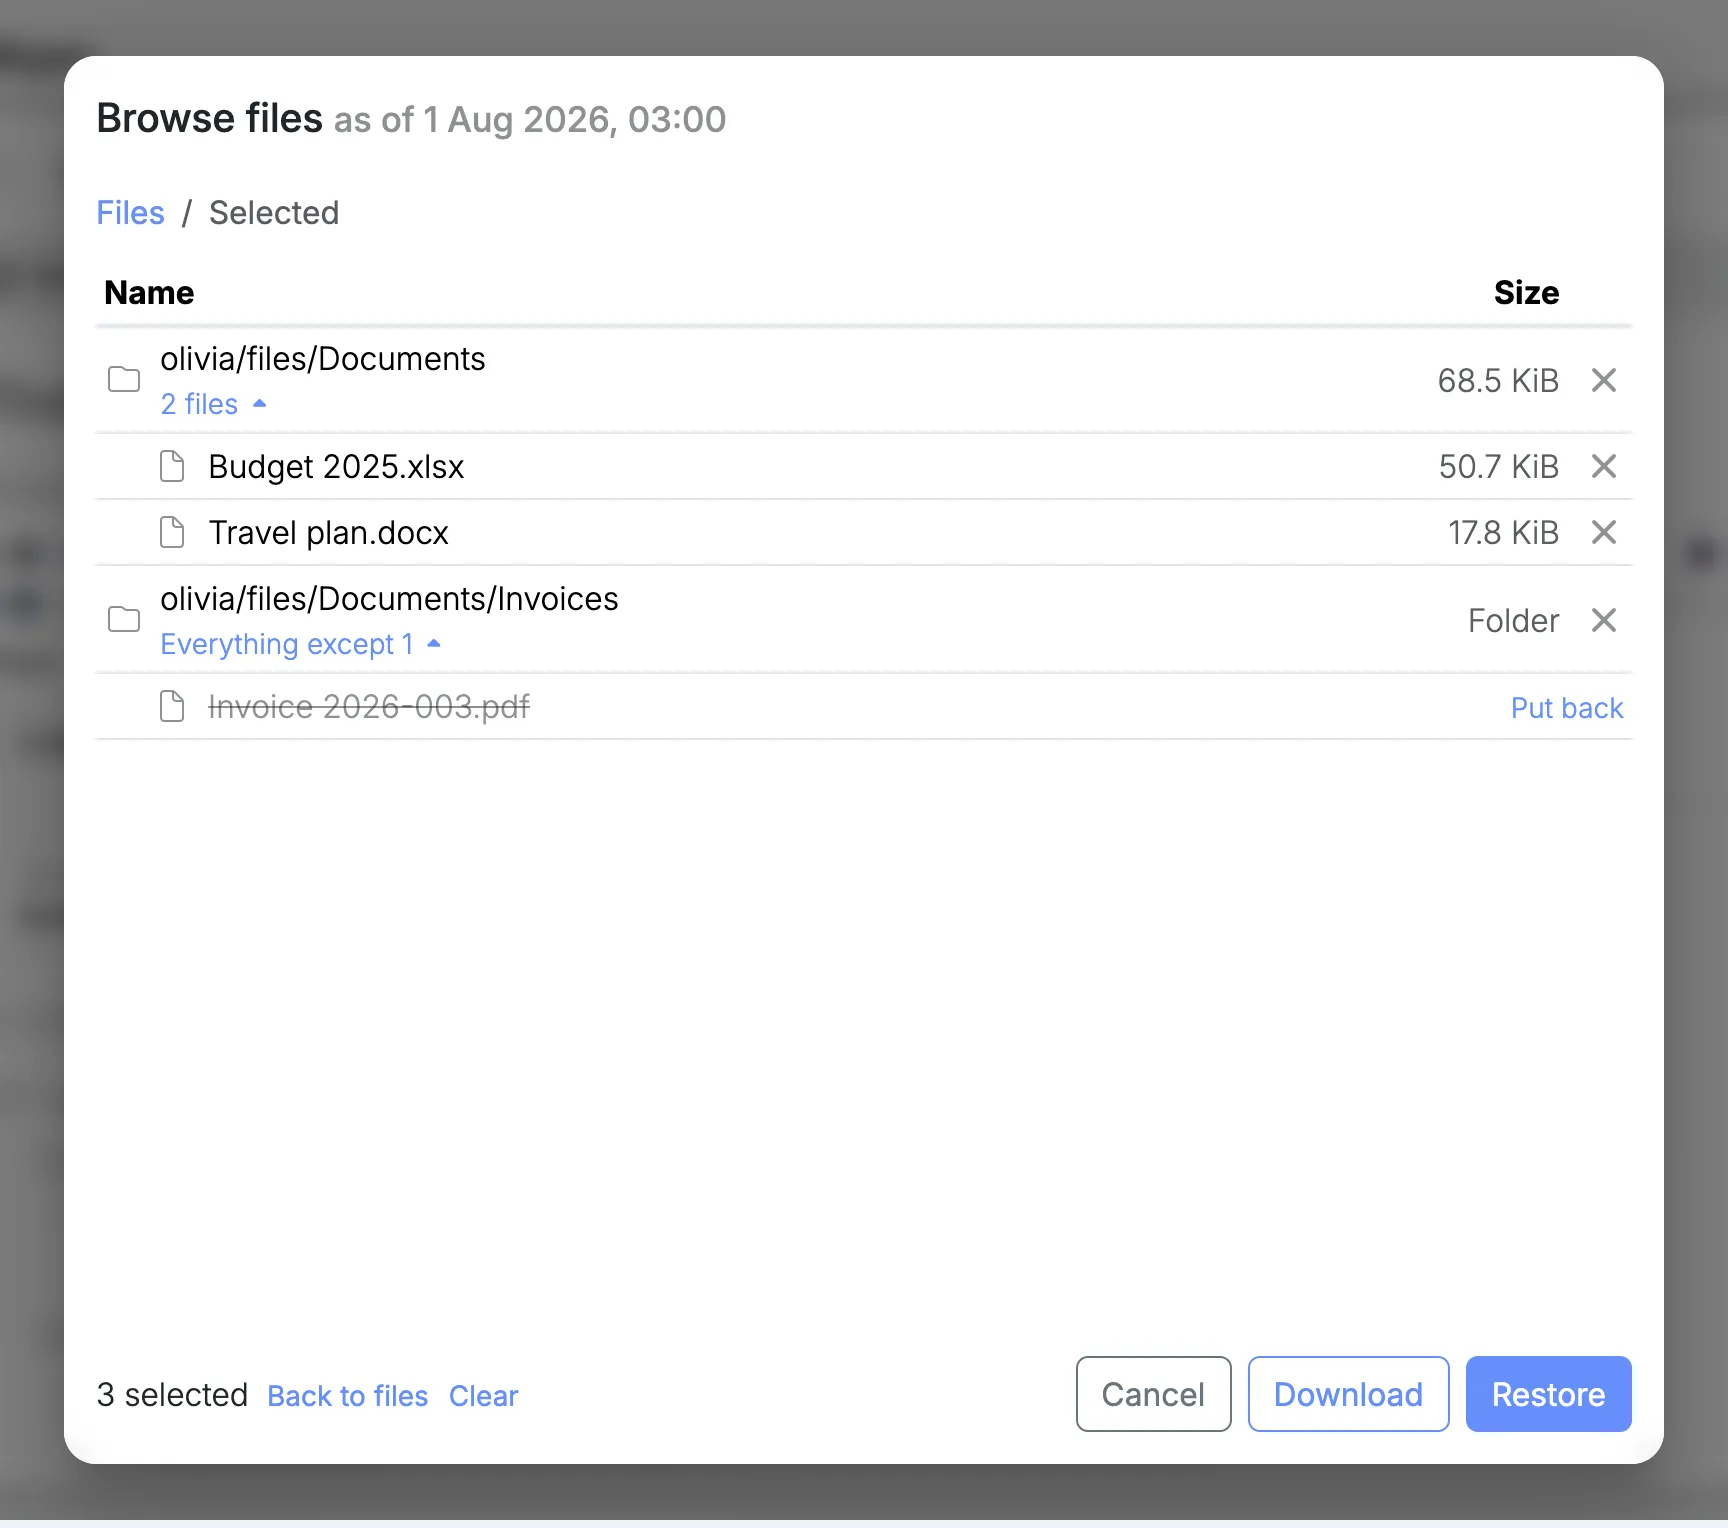Click the '3 selected' count label
This screenshot has height=1528, width=1728.
coord(172,1395)
